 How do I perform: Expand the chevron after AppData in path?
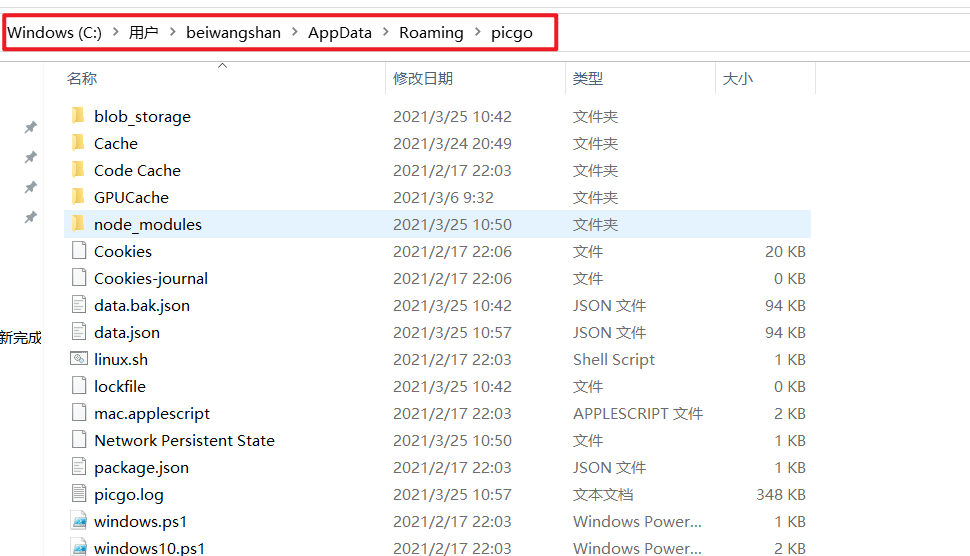386,32
